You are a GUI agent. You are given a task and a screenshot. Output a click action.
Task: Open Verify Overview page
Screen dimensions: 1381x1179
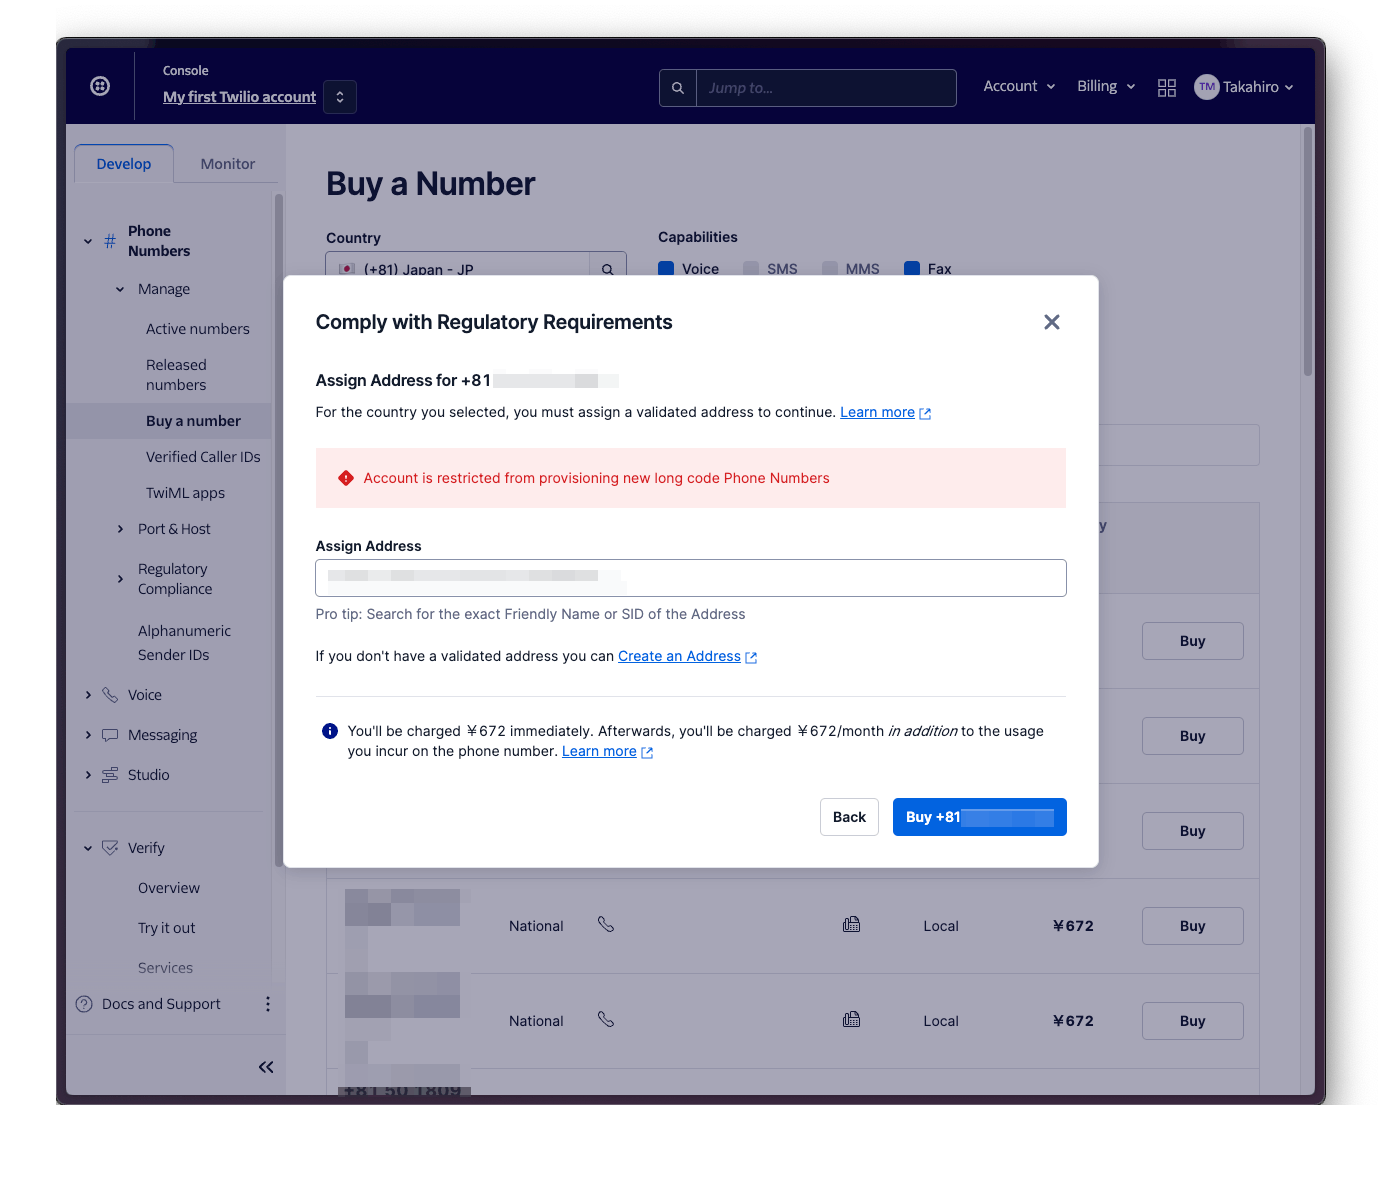click(169, 888)
